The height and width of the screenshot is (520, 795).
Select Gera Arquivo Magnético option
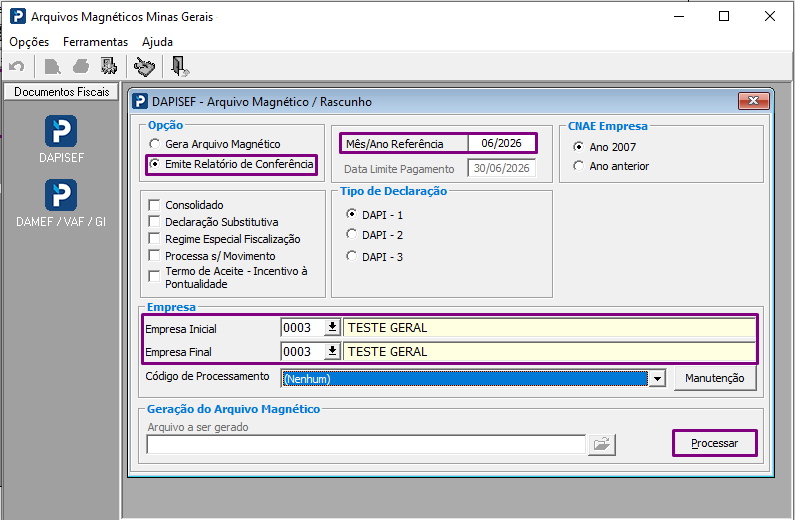[x=155, y=144]
